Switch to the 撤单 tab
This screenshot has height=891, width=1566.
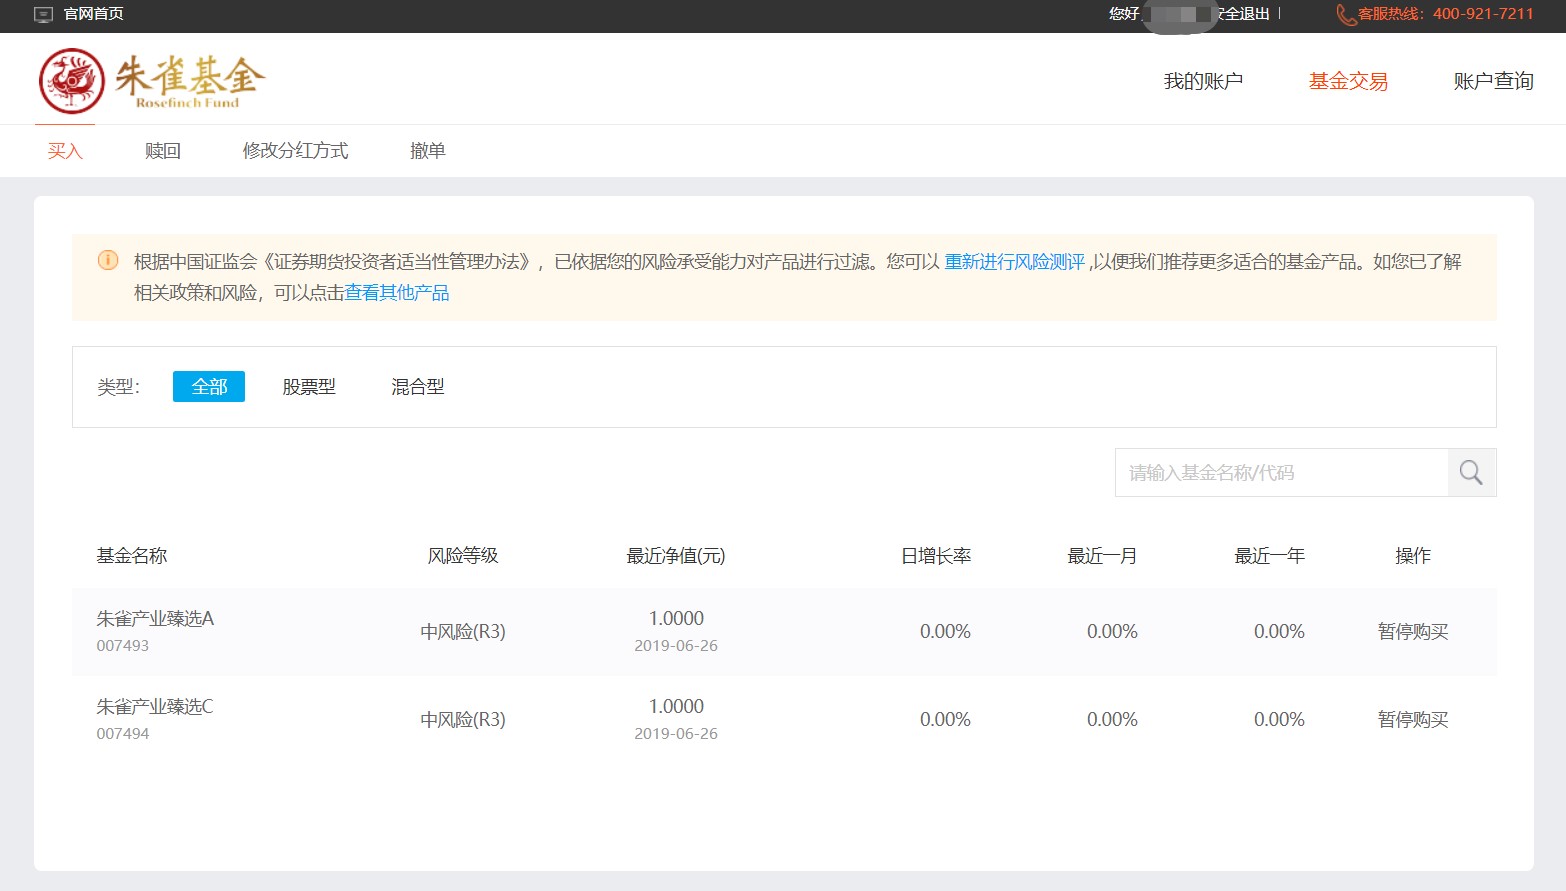click(x=427, y=151)
